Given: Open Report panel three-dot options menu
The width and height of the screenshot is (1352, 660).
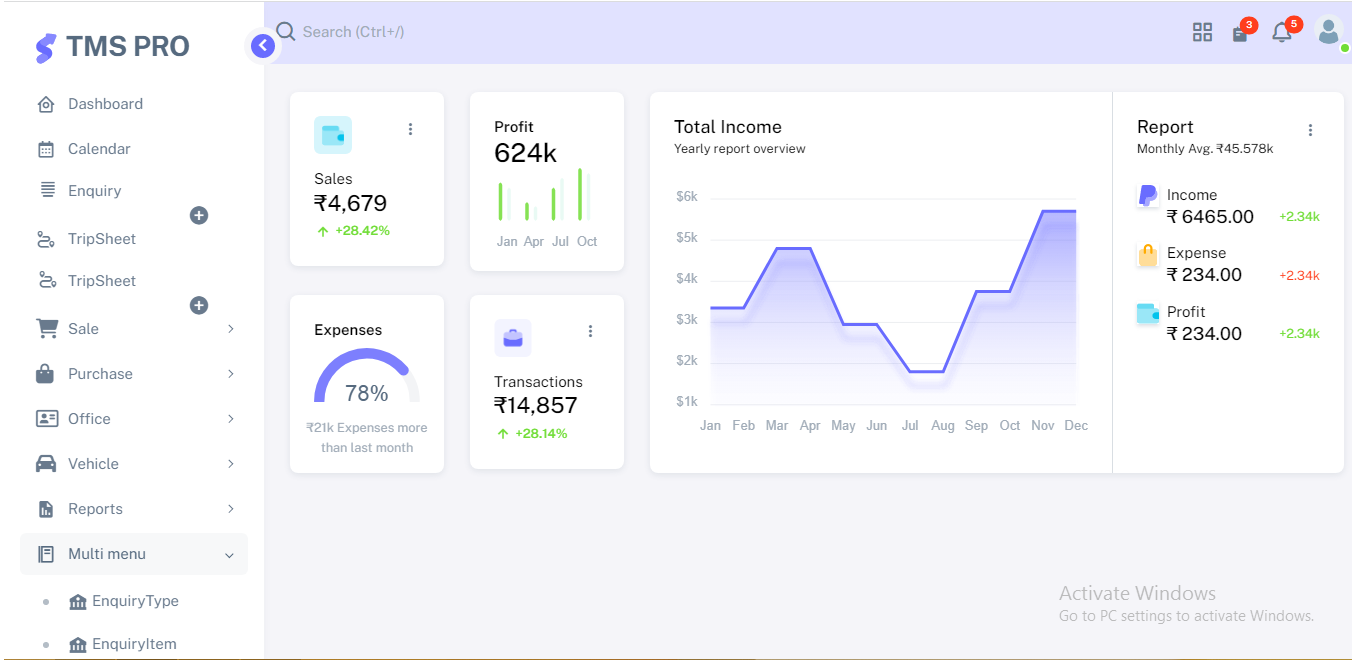Looking at the screenshot, I should coord(1310,130).
